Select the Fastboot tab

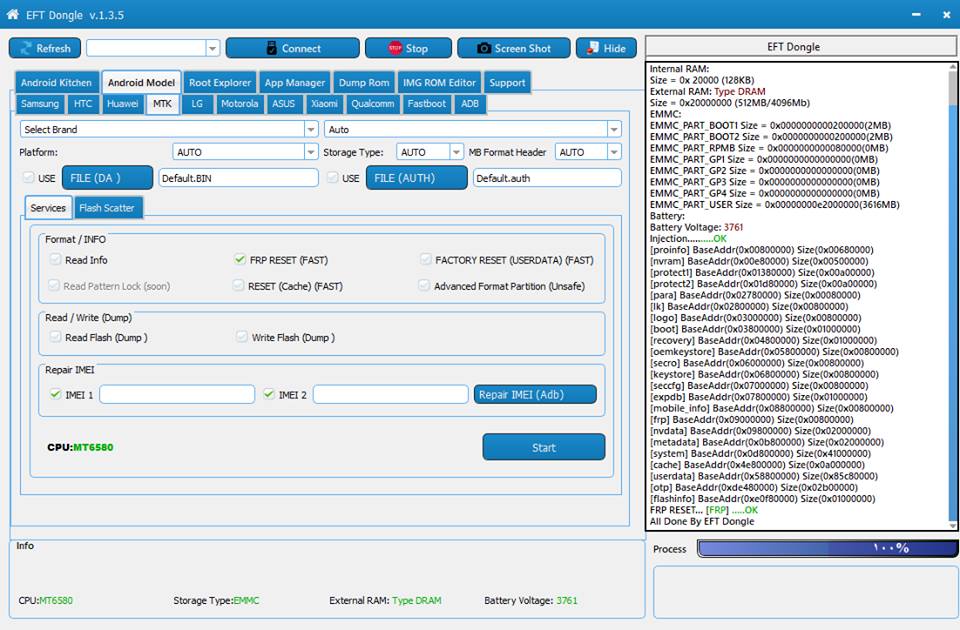[427, 104]
